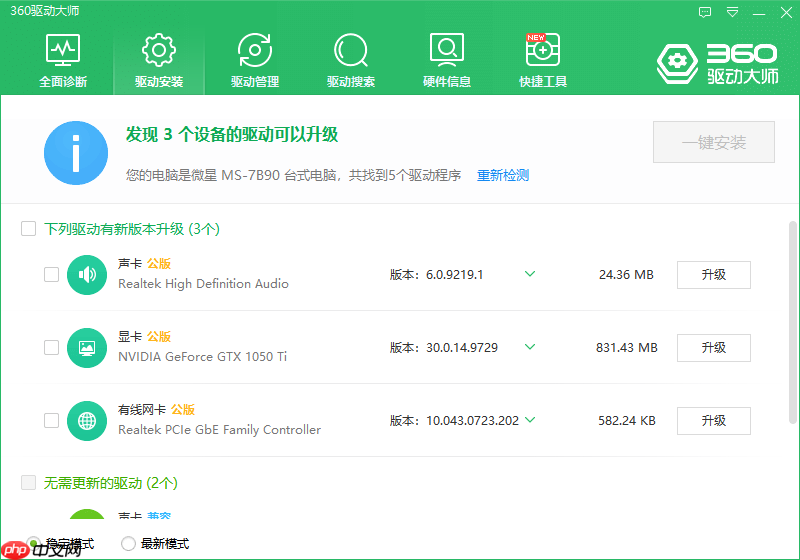Tick the Realtek High Definition Audio checkbox
Screen dimensions: 800x560
pos(52,274)
